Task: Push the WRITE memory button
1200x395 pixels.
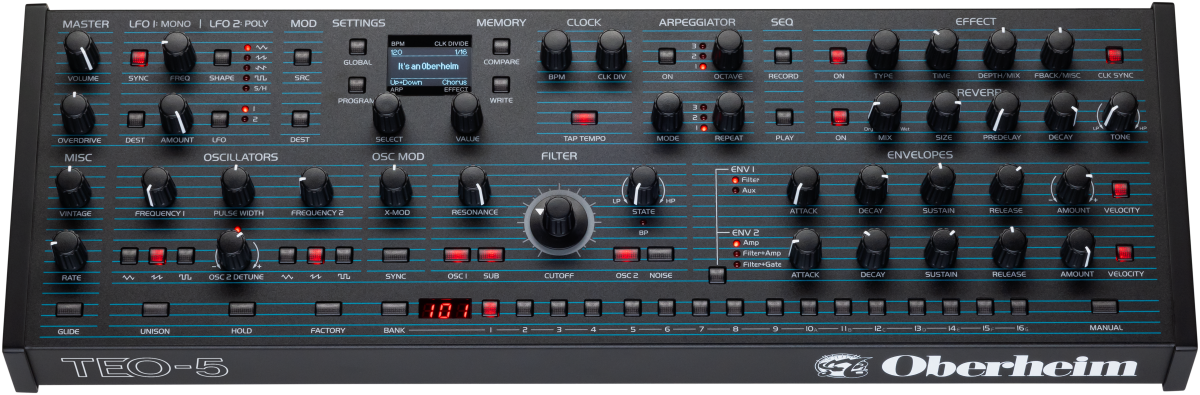Action: [x=501, y=84]
